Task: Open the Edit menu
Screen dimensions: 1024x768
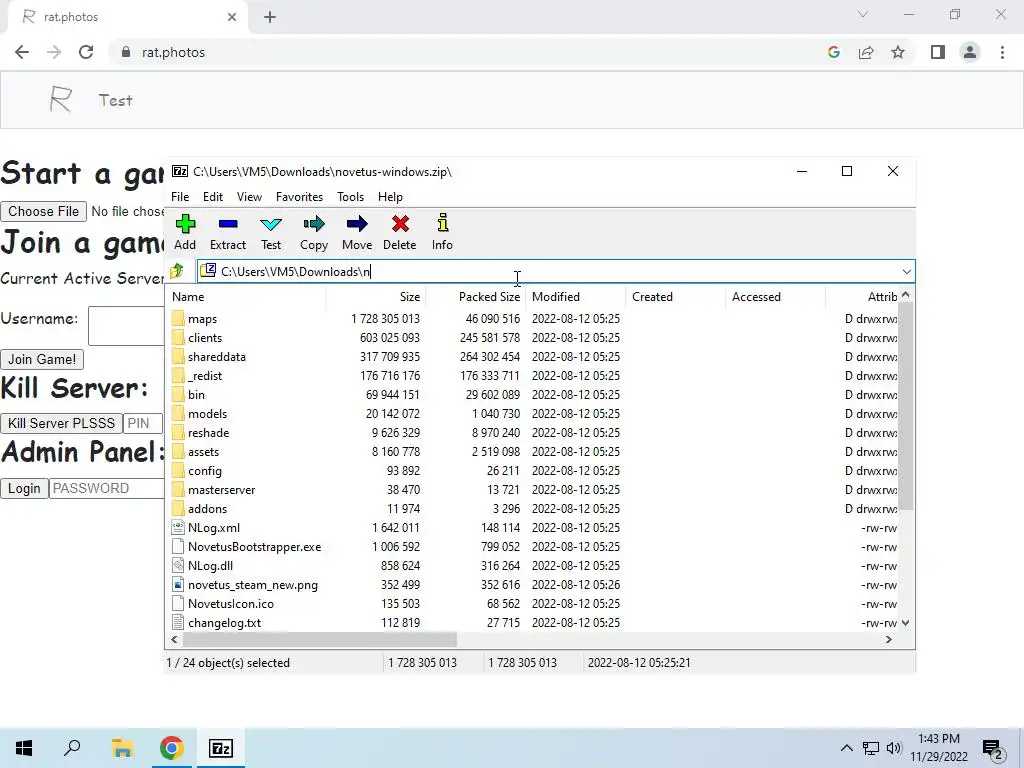Action: point(213,197)
